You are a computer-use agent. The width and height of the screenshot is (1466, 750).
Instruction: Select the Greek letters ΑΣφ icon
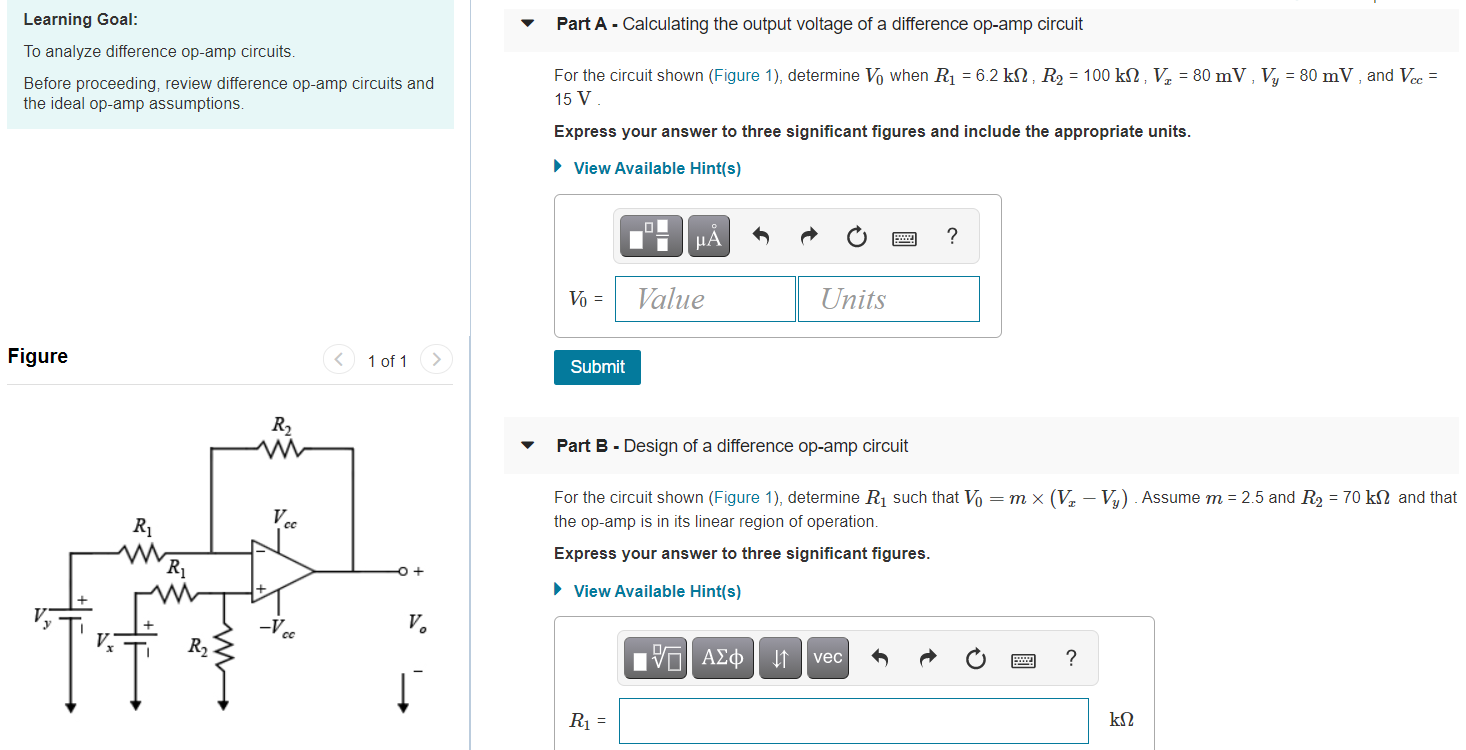pos(722,657)
